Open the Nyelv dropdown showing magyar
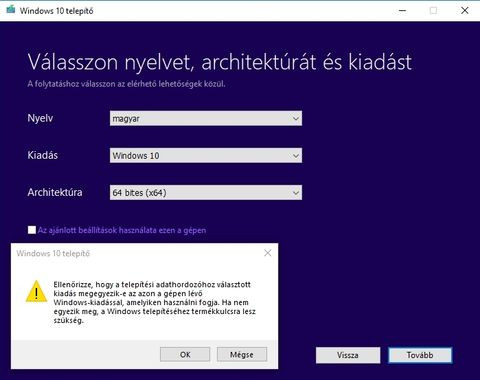This screenshot has height=380, width=480. pos(206,118)
